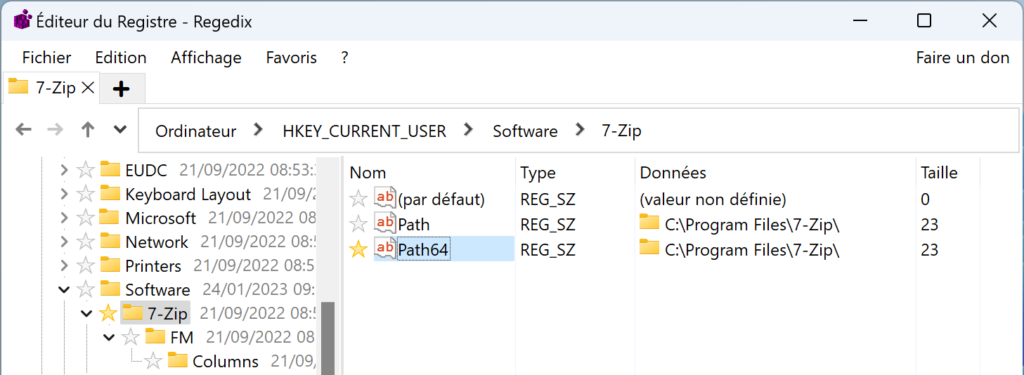Remove favorite star from 7-Zip key
This screenshot has width=1024, height=375.
[x=108, y=313]
